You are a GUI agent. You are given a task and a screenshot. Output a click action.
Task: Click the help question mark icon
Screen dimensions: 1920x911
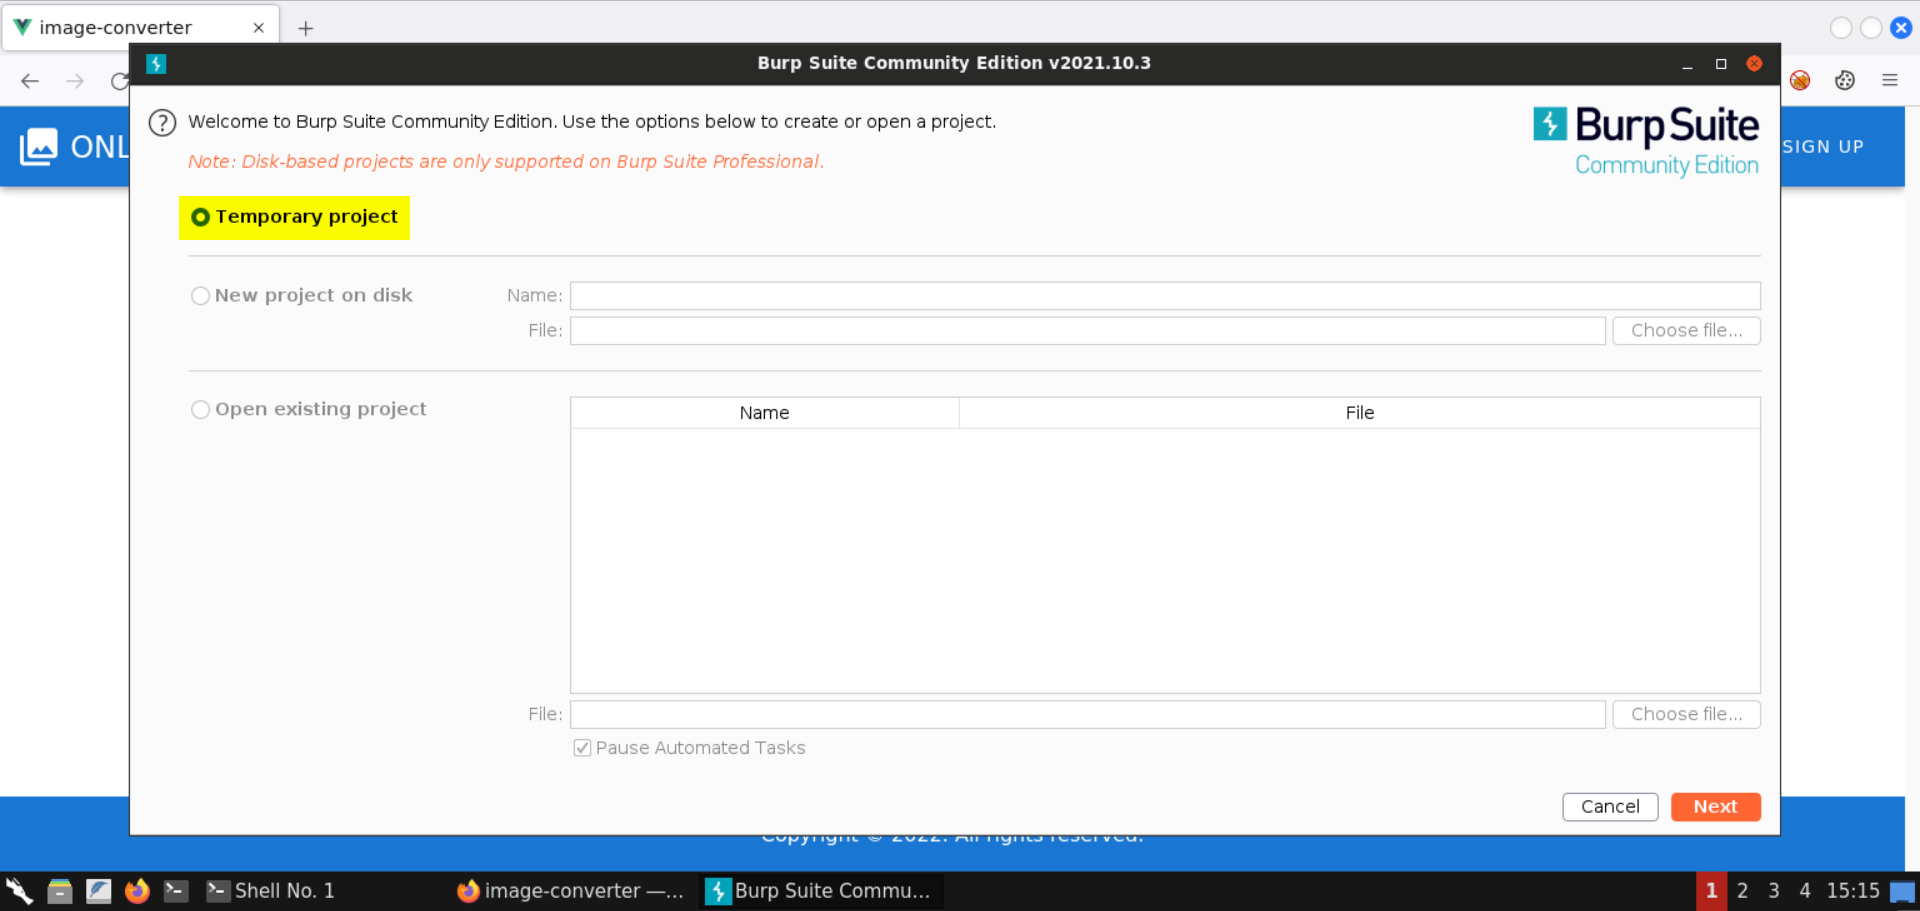click(x=162, y=123)
